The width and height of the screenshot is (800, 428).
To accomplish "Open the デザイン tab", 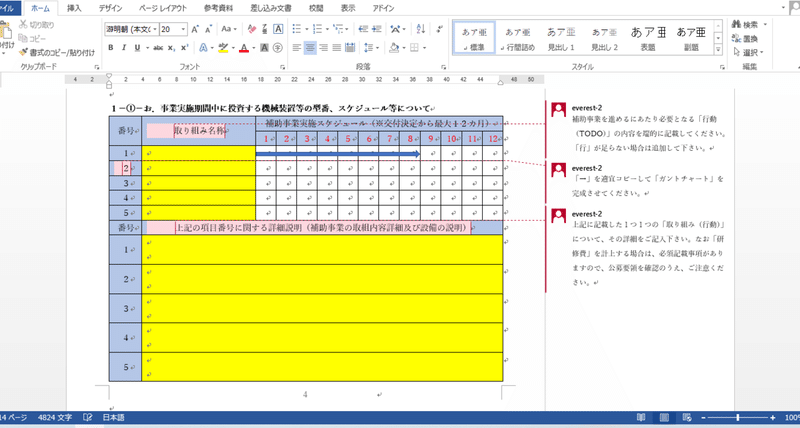I will 111,8.
